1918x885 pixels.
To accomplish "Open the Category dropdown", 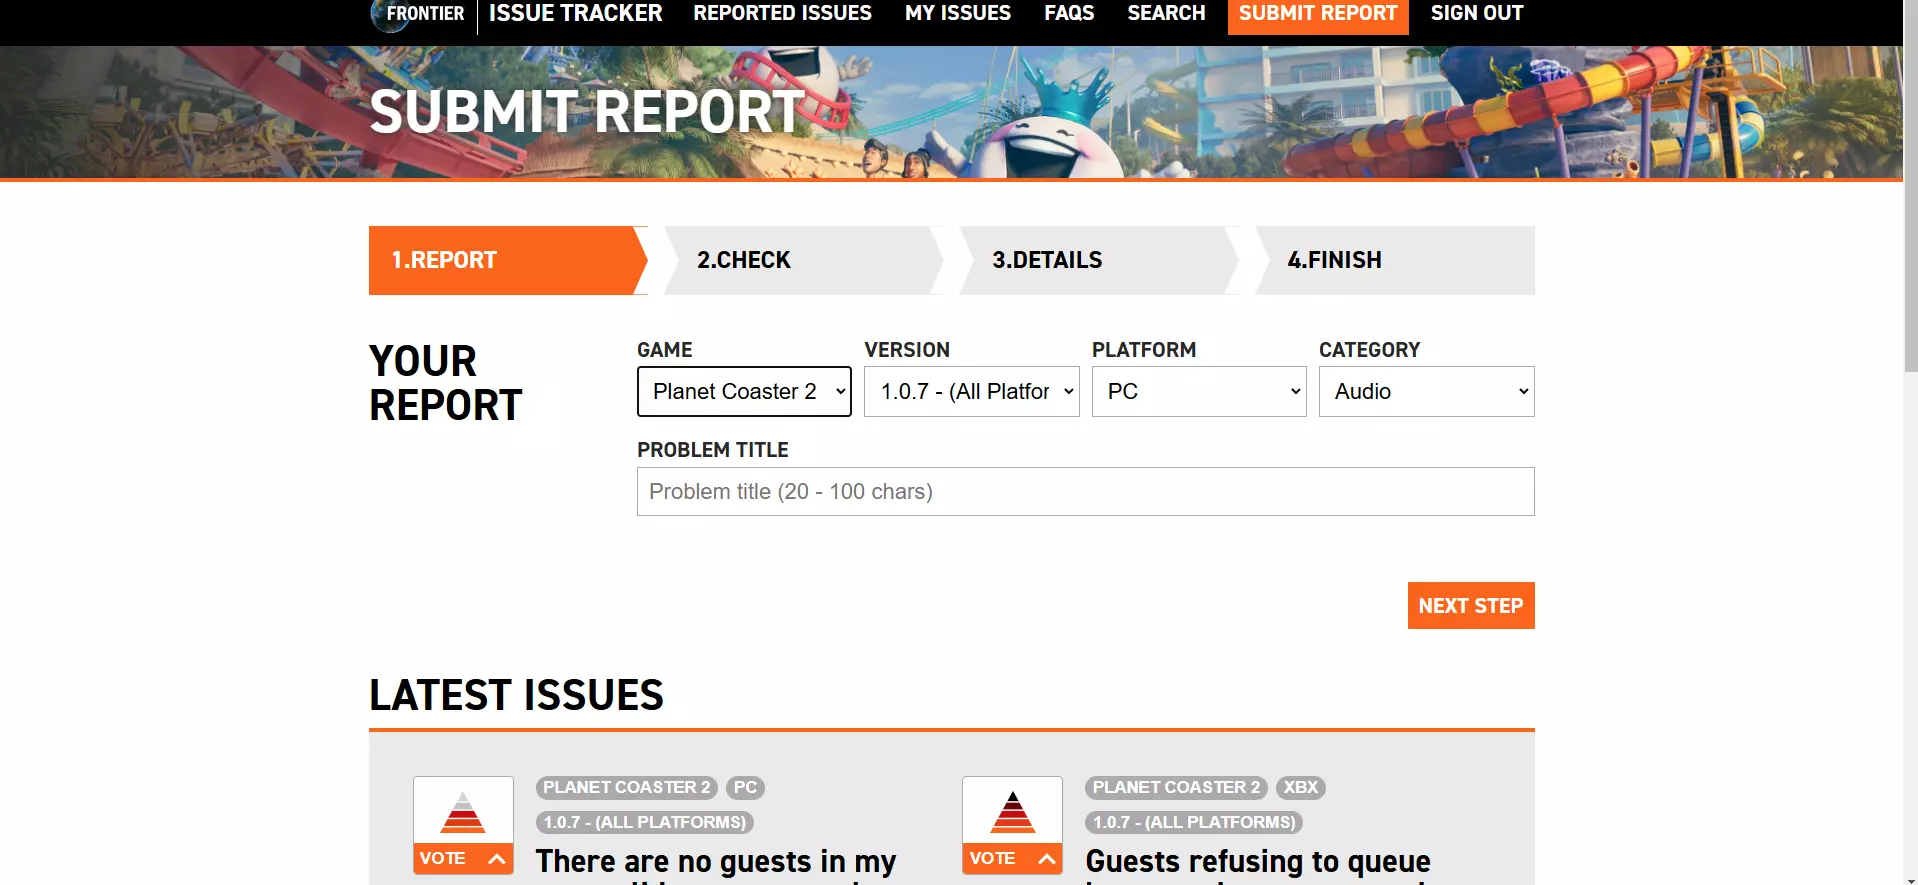I will click(1426, 391).
